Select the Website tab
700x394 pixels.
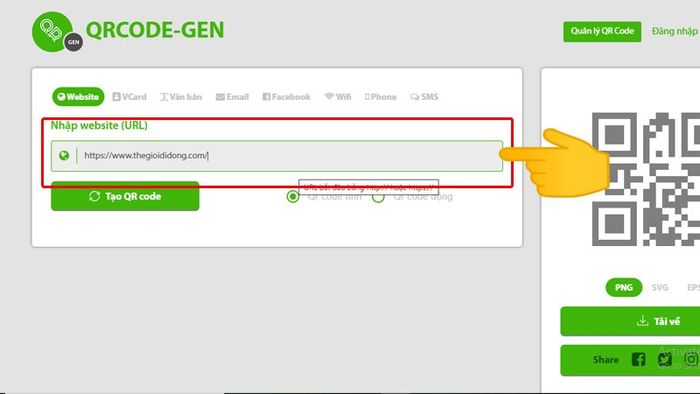click(78, 97)
